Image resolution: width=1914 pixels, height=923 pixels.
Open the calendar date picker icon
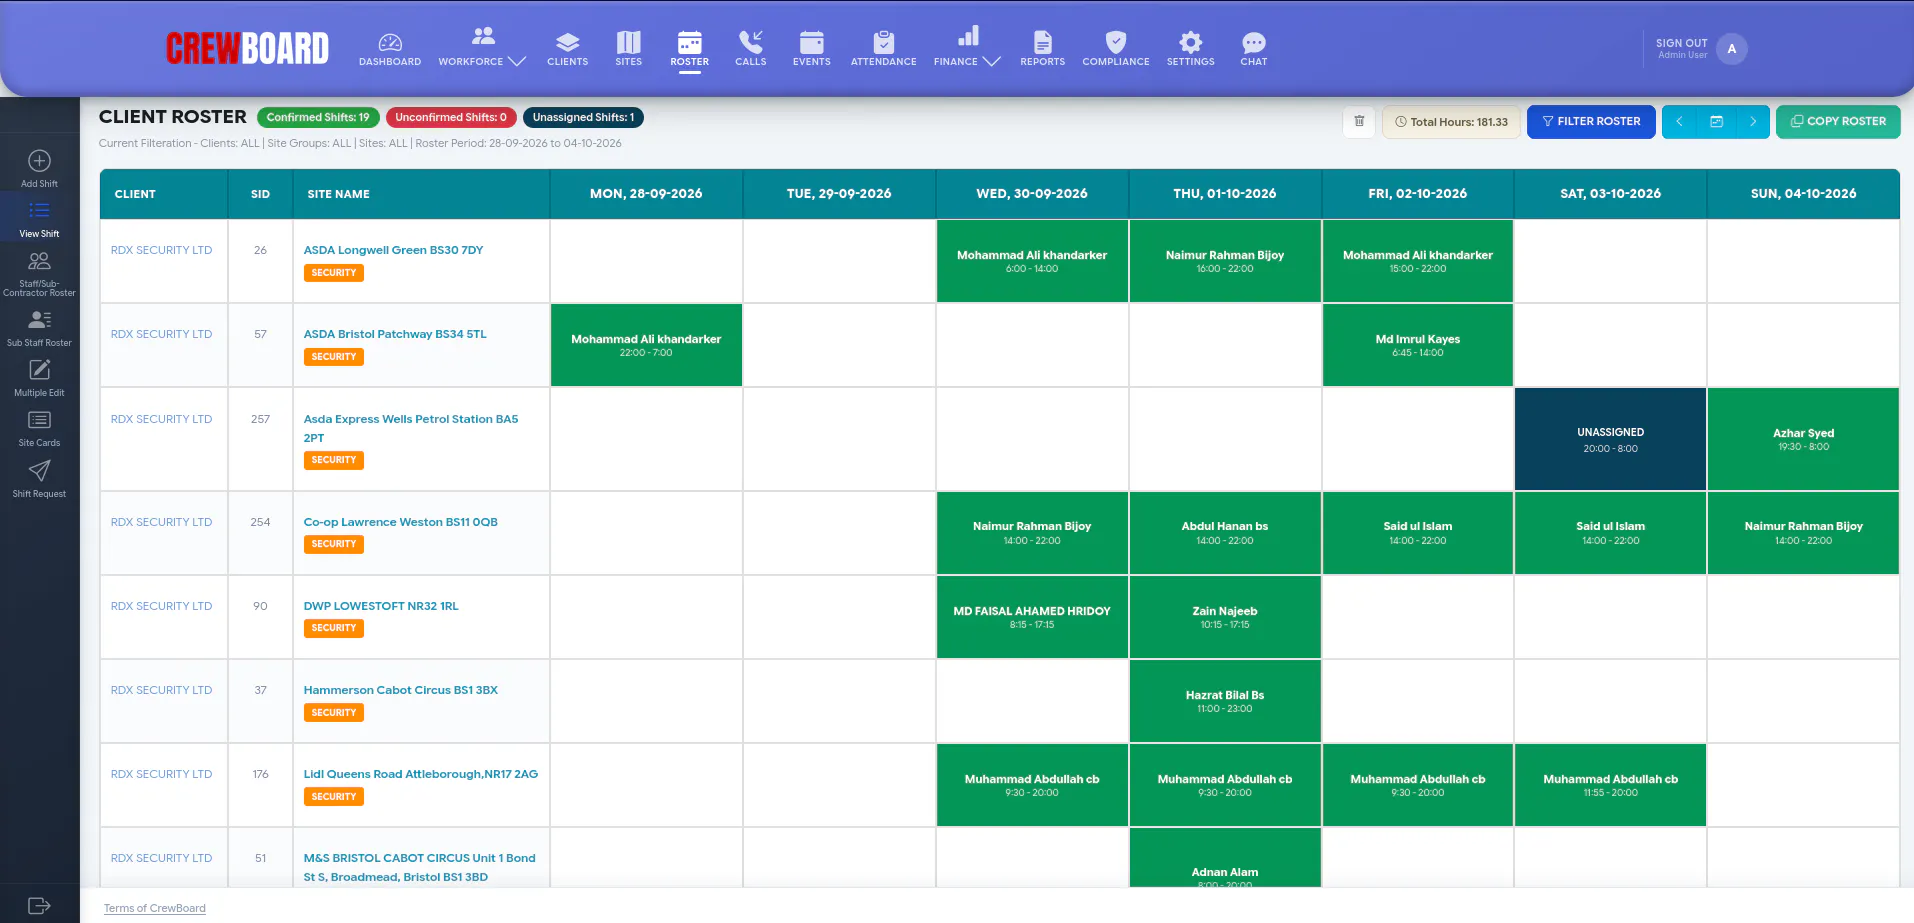pyautogui.click(x=1716, y=122)
